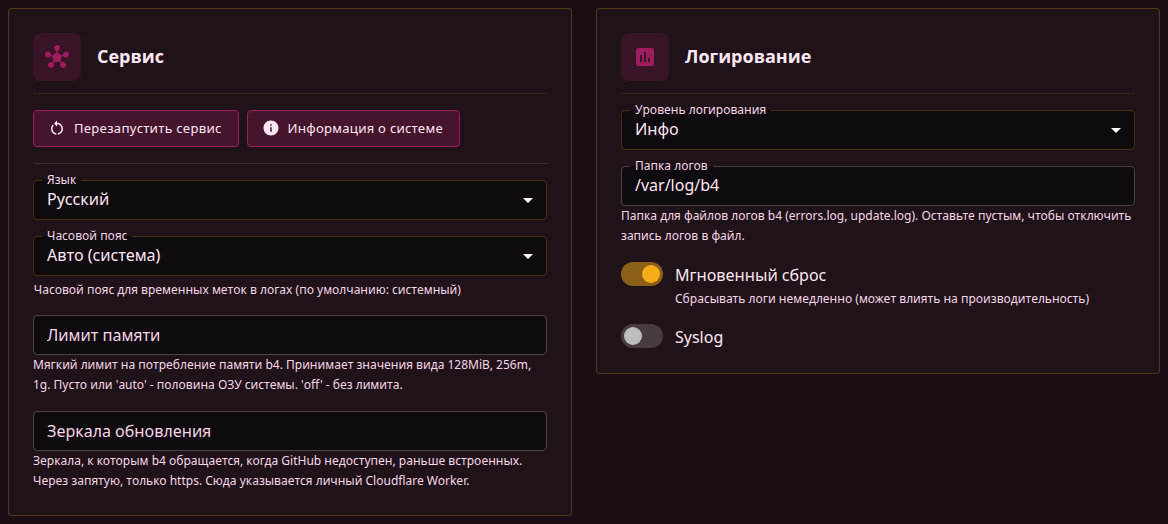Viewport: 1168px width, 524px height.
Task: Open the Уровень логирования dropdown
Action: click(877, 130)
